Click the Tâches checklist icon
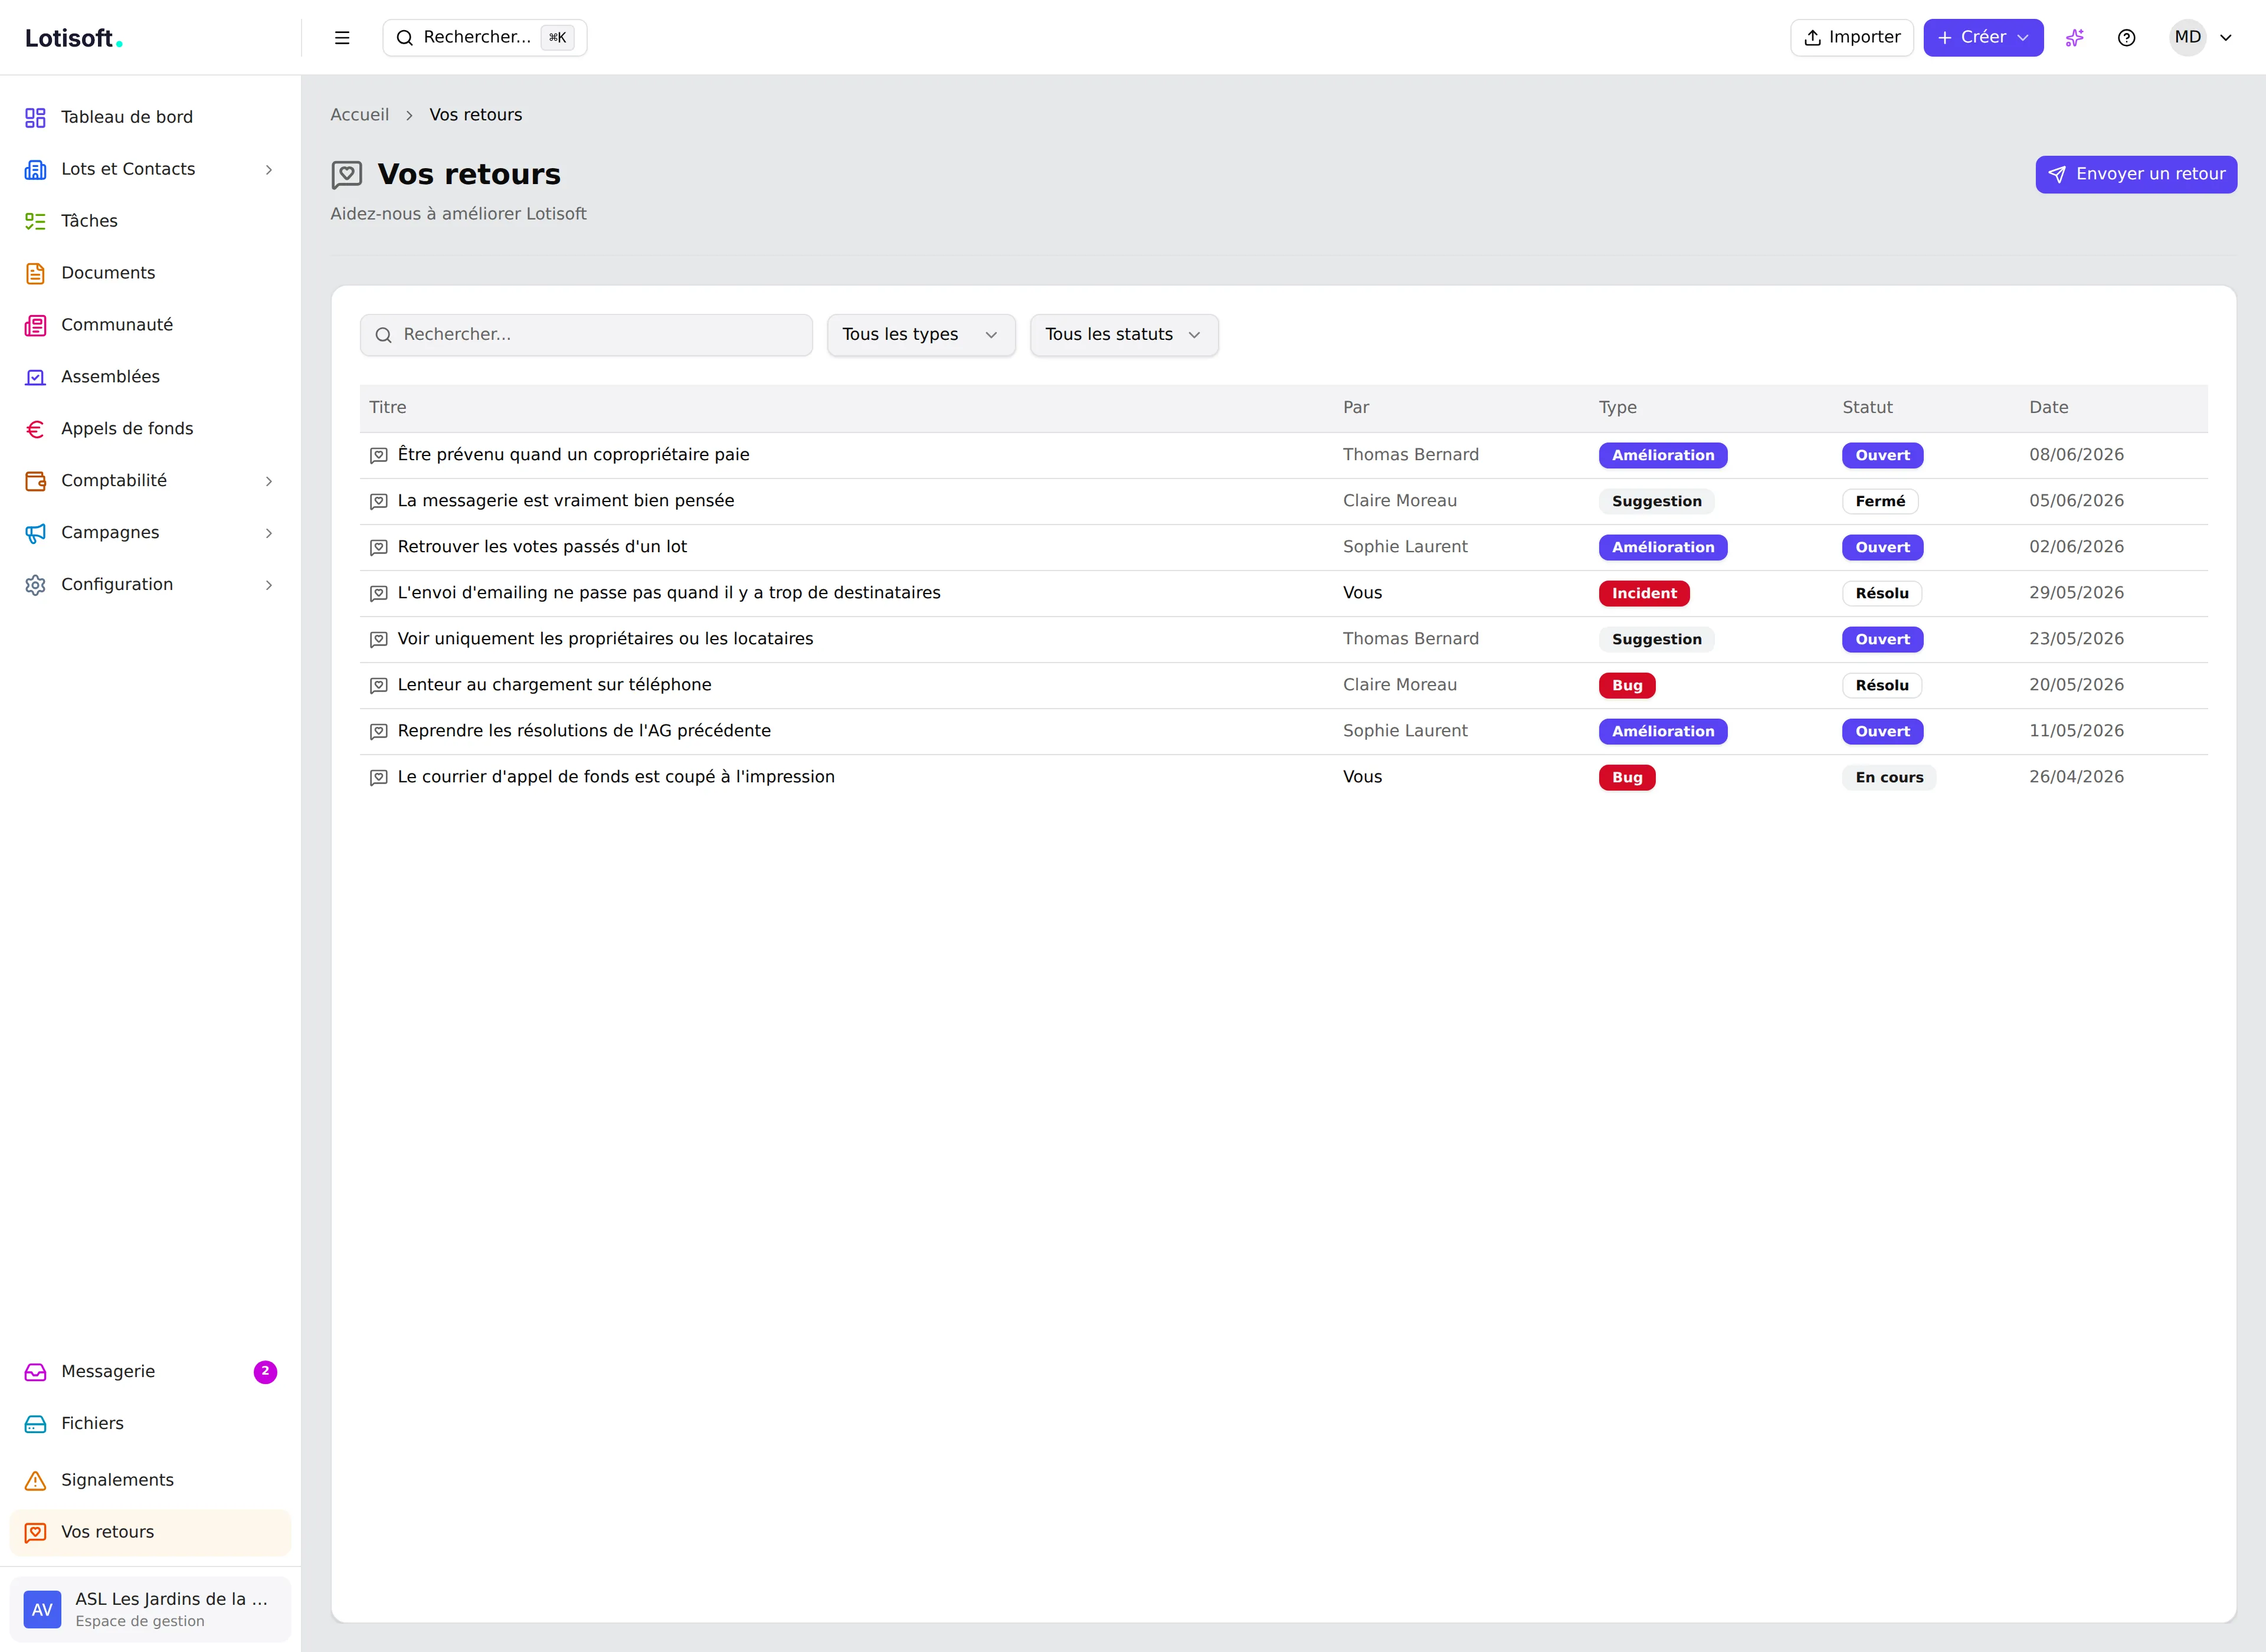The width and height of the screenshot is (2266, 1652). pyautogui.click(x=35, y=222)
